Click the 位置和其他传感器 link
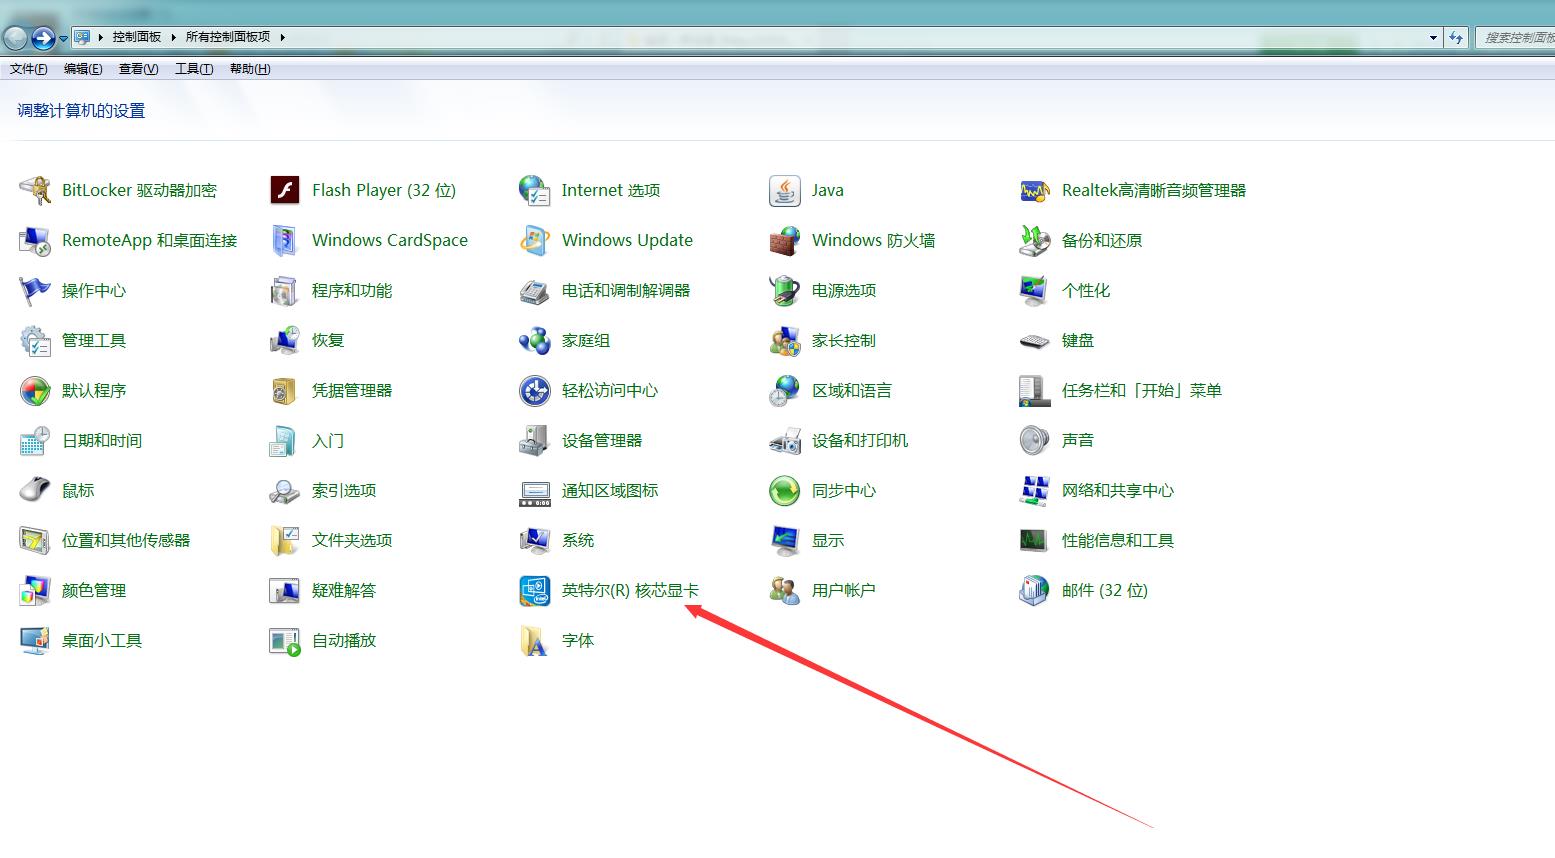 (x=126, y=540)
